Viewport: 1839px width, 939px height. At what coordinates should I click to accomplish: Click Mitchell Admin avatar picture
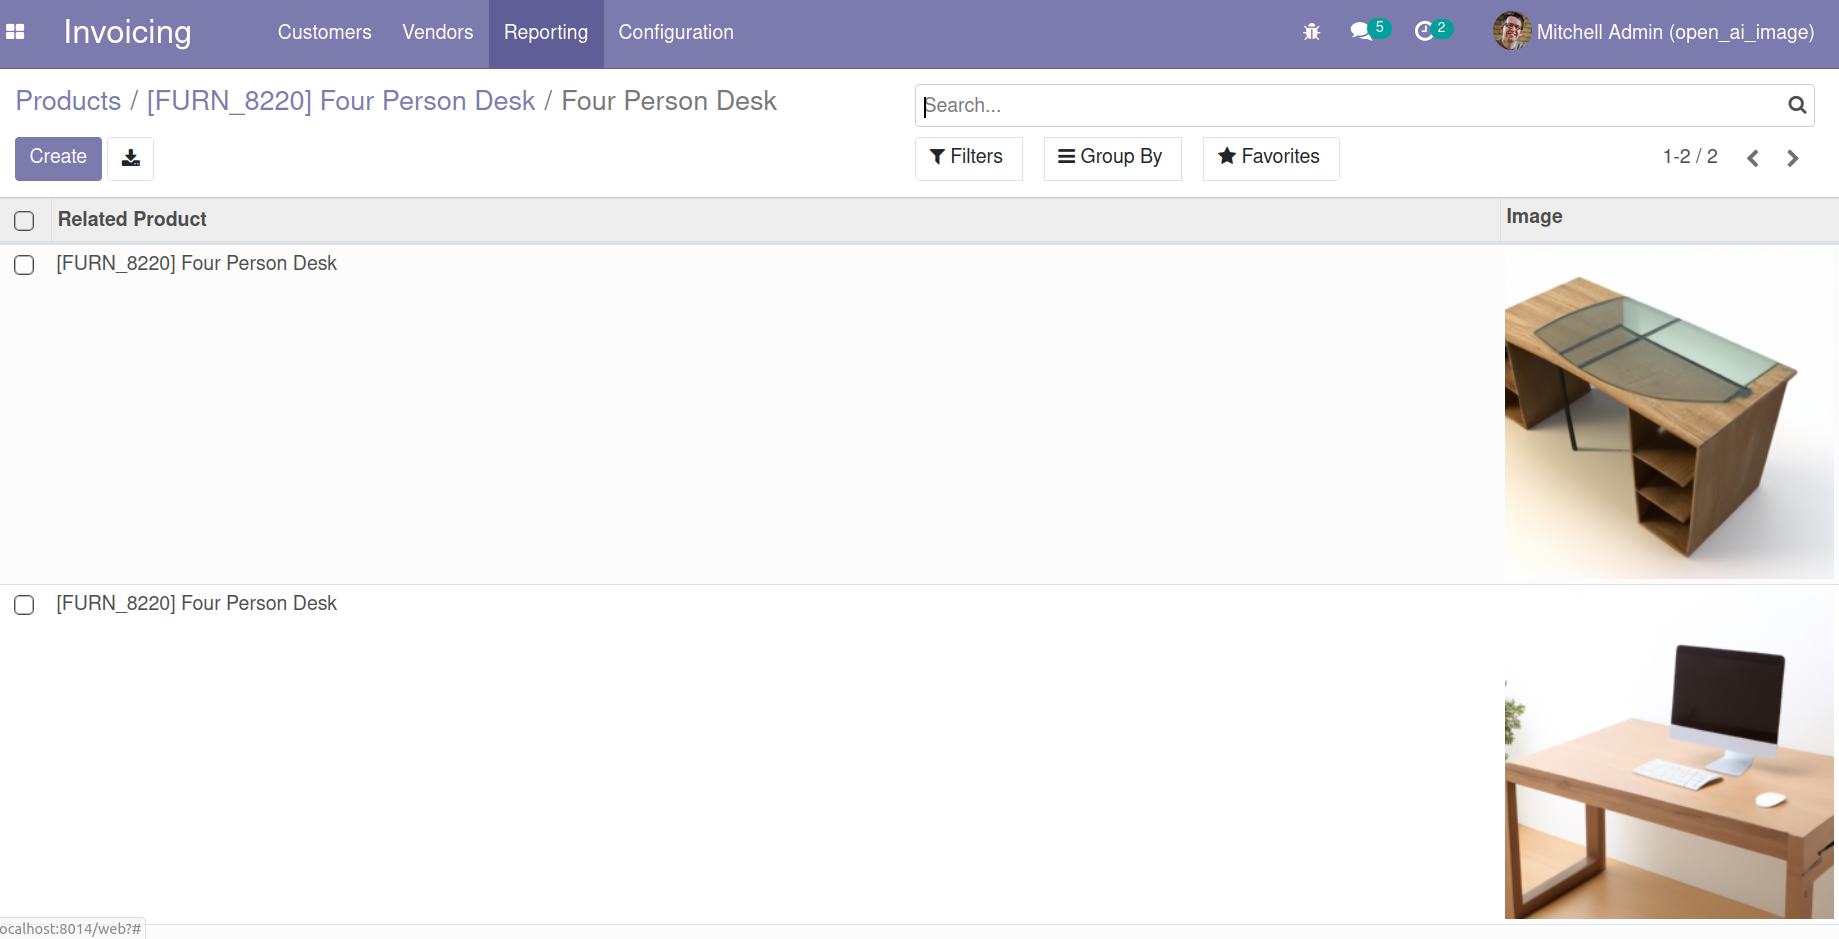[x=1512, y=32]
